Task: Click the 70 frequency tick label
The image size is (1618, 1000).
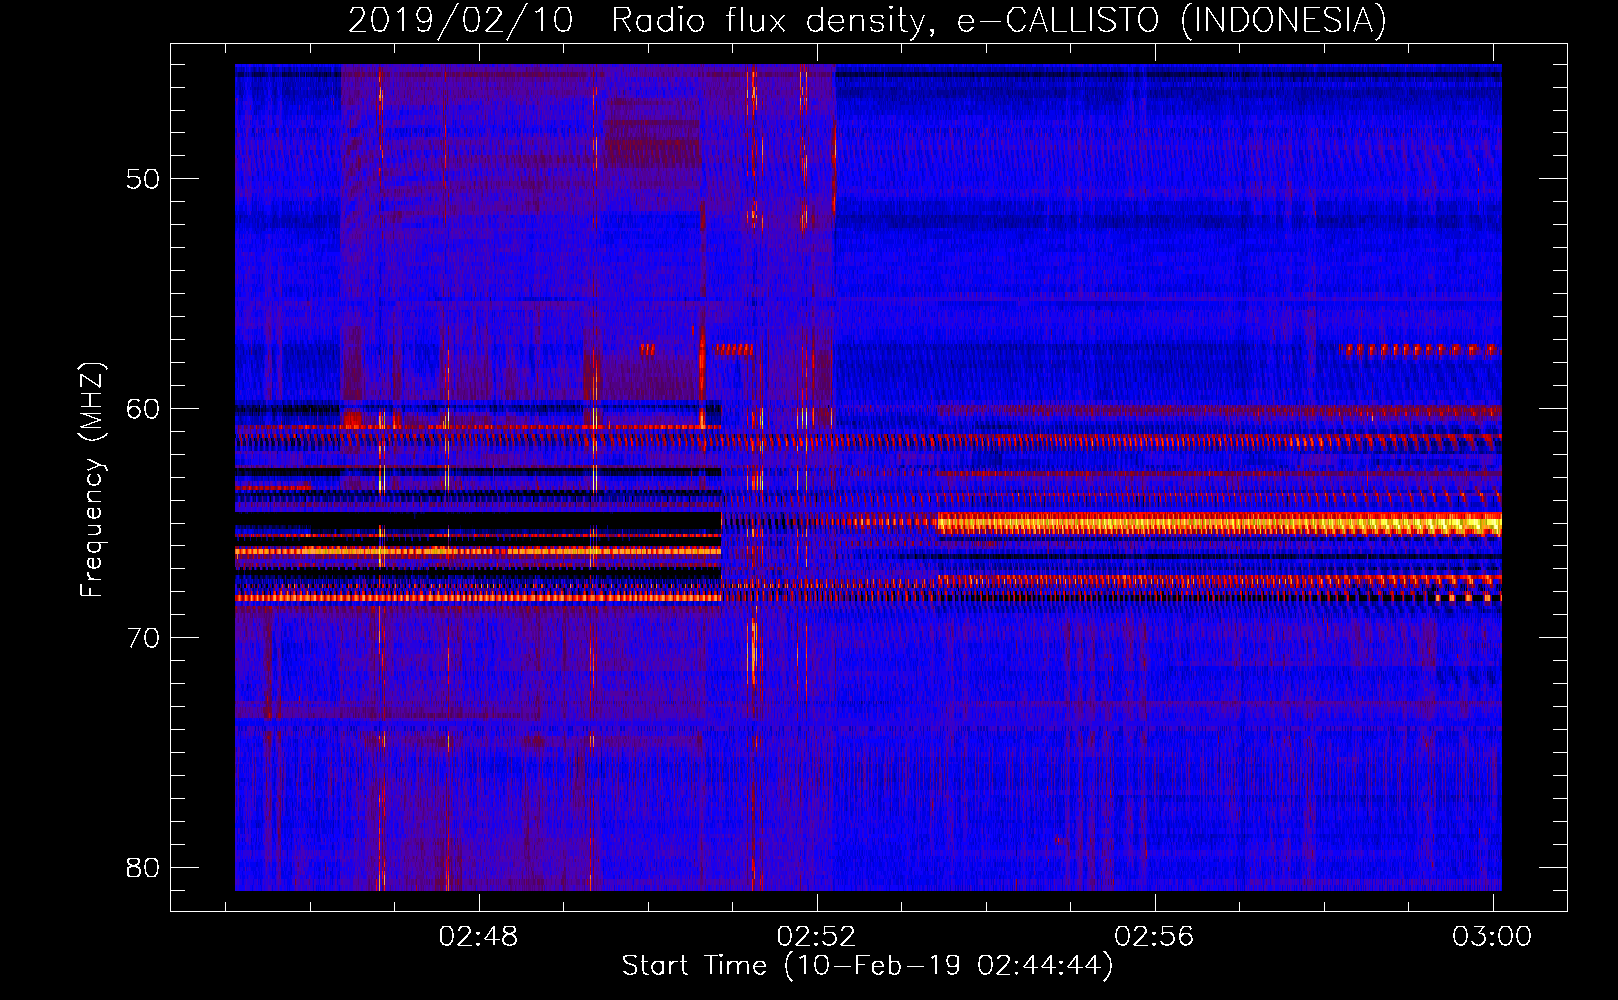Action: click(143, 637)
